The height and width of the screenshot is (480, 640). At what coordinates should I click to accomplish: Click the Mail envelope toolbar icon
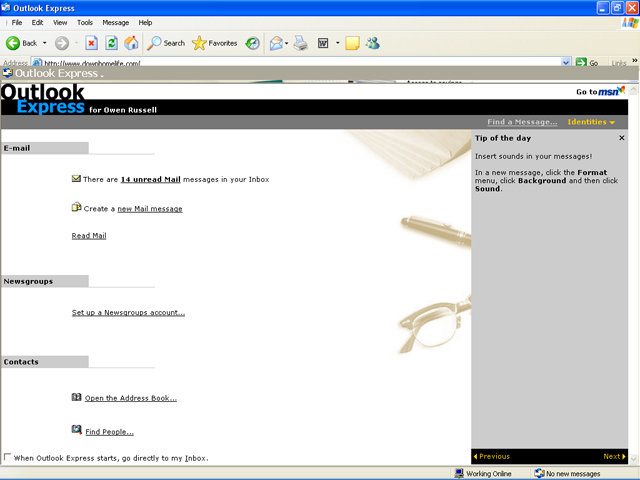tap(276, 43)
